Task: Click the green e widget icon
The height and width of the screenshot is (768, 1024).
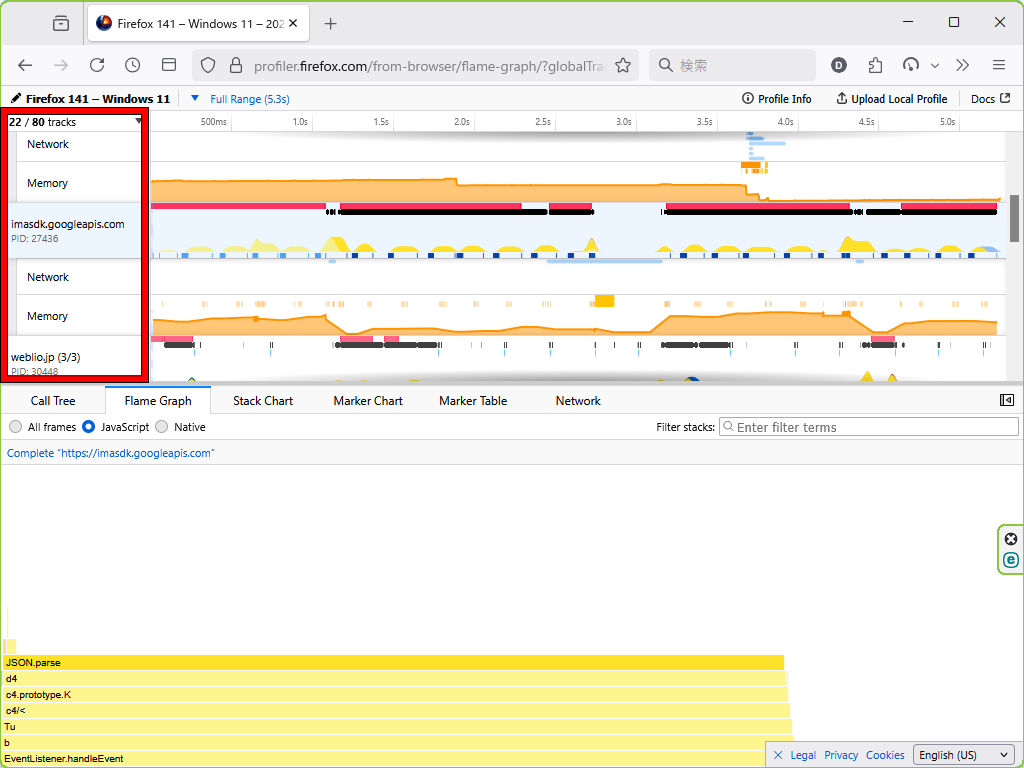Action: (1011, 560)
